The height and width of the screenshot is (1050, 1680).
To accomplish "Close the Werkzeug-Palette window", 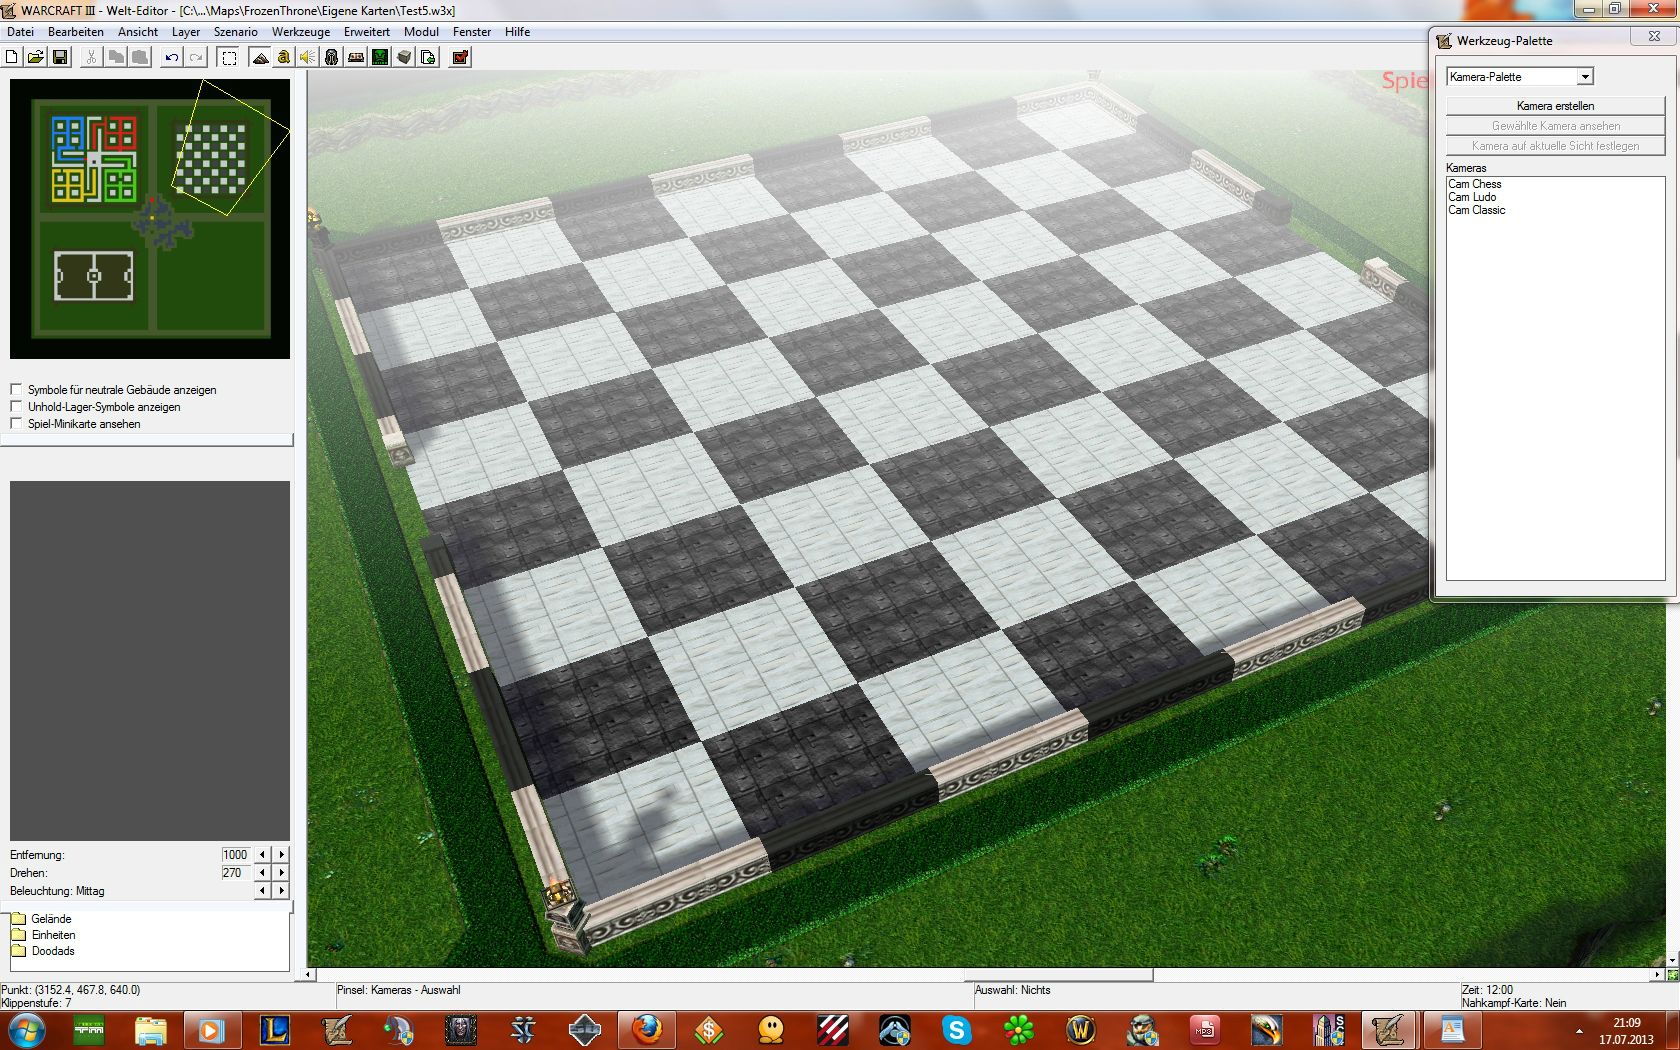I will point(1653,37).
